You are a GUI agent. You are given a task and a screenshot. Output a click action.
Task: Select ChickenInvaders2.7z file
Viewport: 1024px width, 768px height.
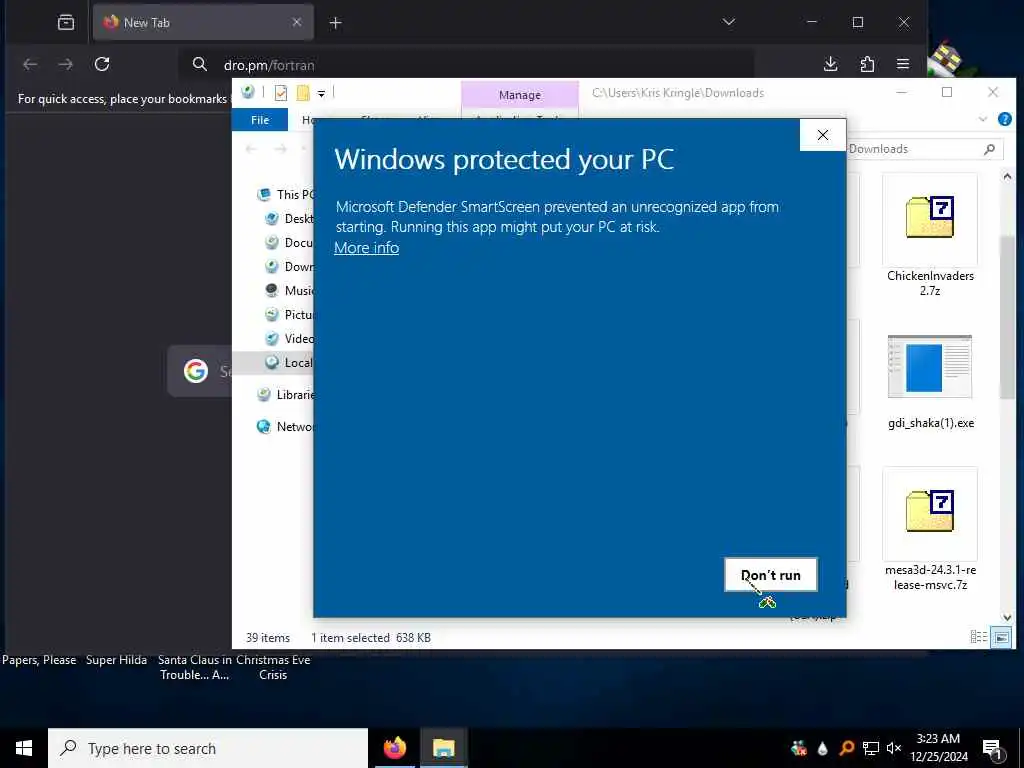(930, 235)
